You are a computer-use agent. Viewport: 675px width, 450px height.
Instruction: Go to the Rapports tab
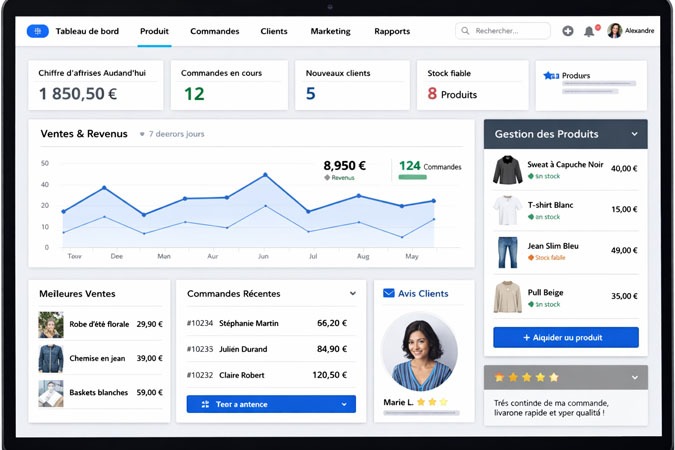392,31
